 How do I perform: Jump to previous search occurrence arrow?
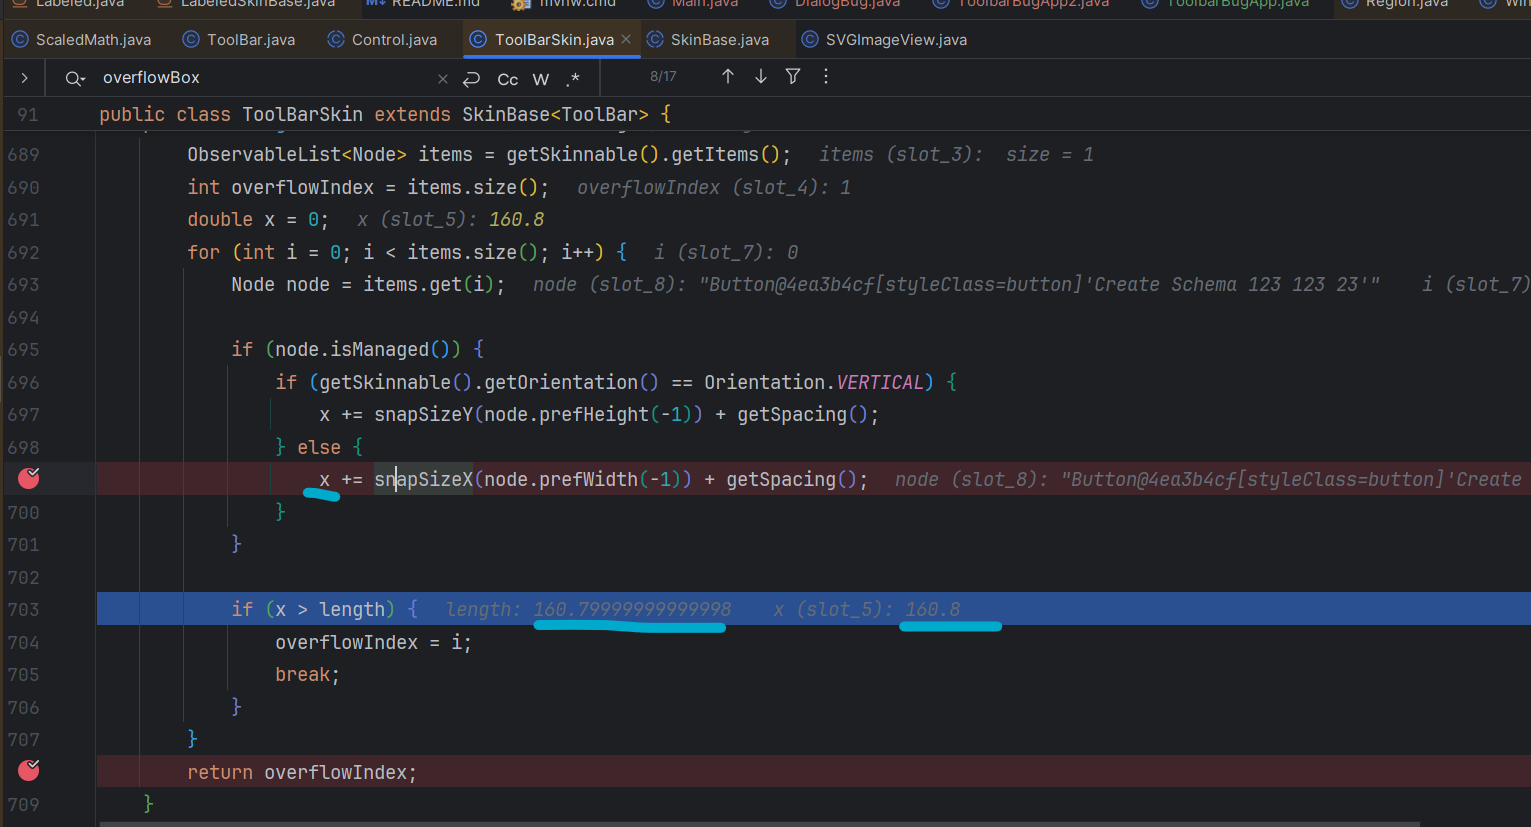(728, 77)
